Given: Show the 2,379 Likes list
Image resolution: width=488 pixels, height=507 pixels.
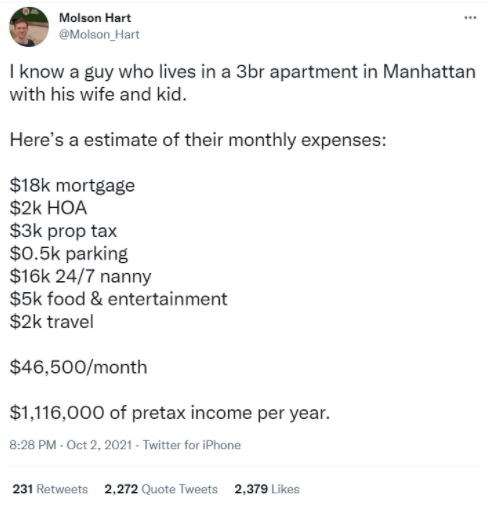Looking at the screenshot, I should tap(267, 489).
